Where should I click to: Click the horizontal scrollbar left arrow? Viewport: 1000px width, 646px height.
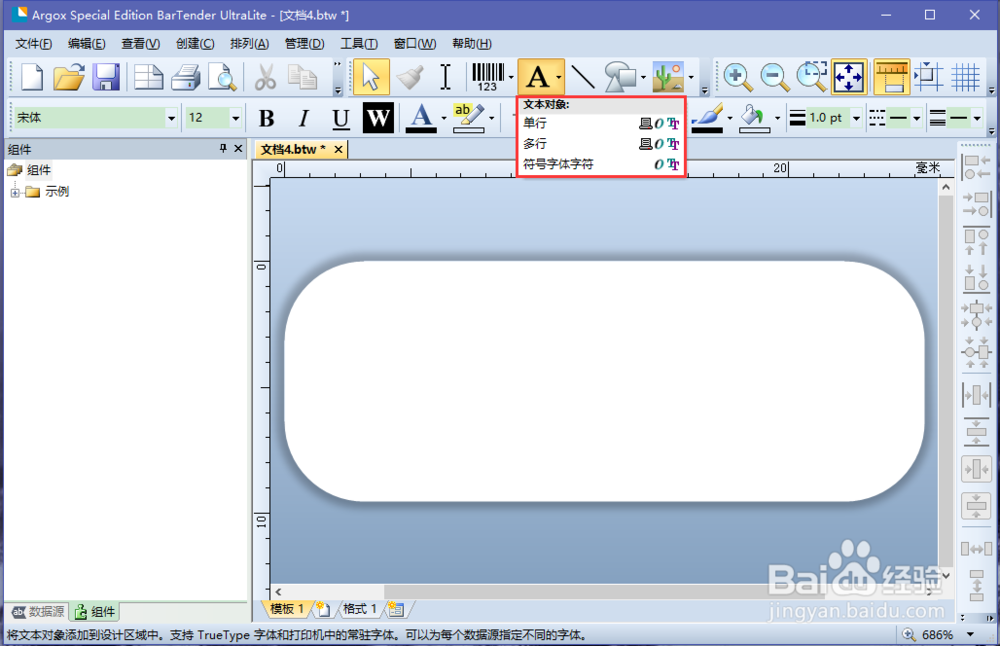tap(278, 591)
